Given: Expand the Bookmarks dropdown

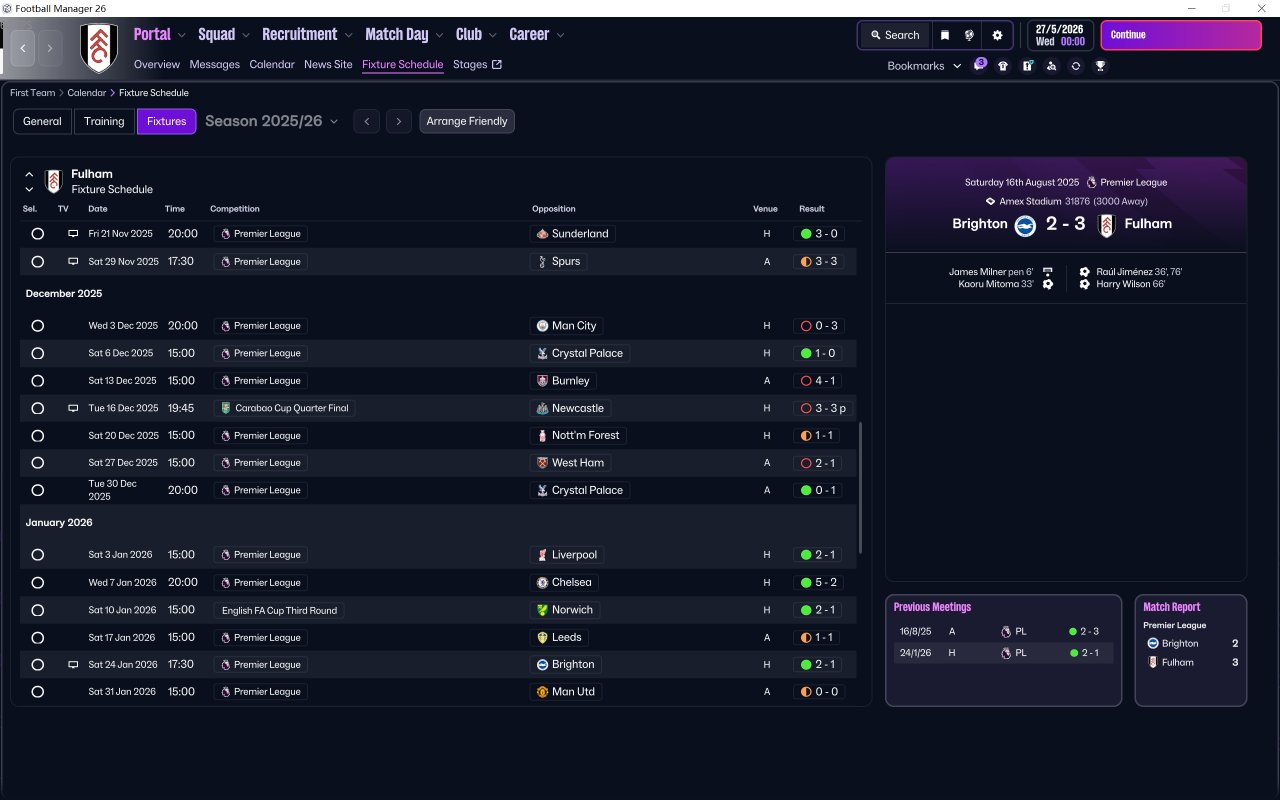Looking at the screenshot, I should pyautogui.click(x=924, y=66).
